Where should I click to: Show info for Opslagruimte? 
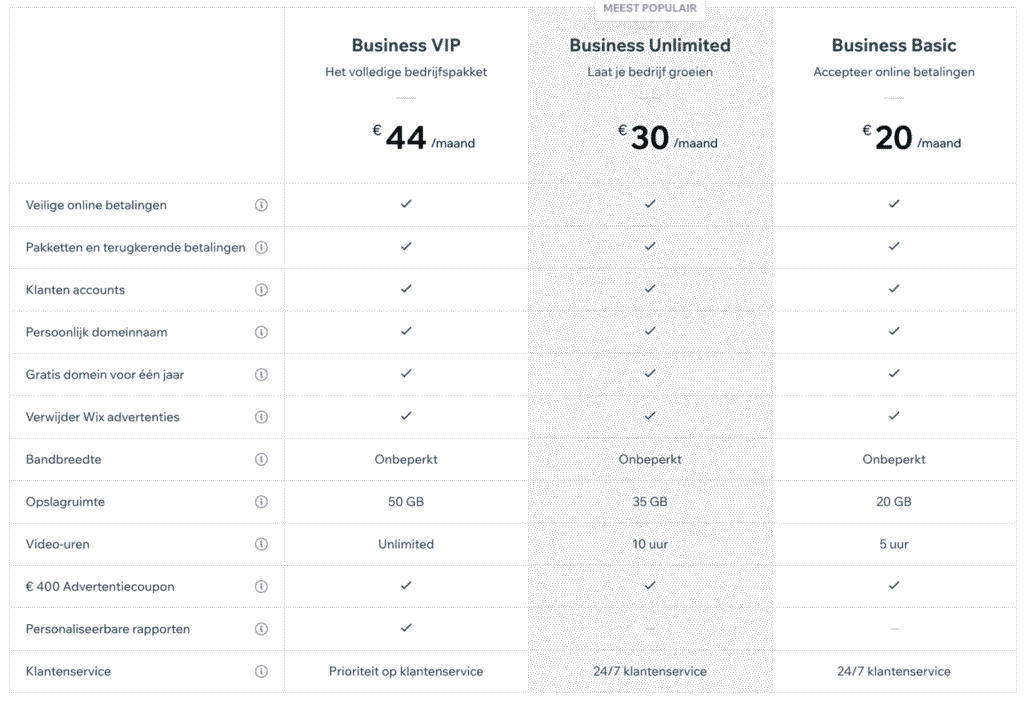pyautogui.click(x=261, y=501)
